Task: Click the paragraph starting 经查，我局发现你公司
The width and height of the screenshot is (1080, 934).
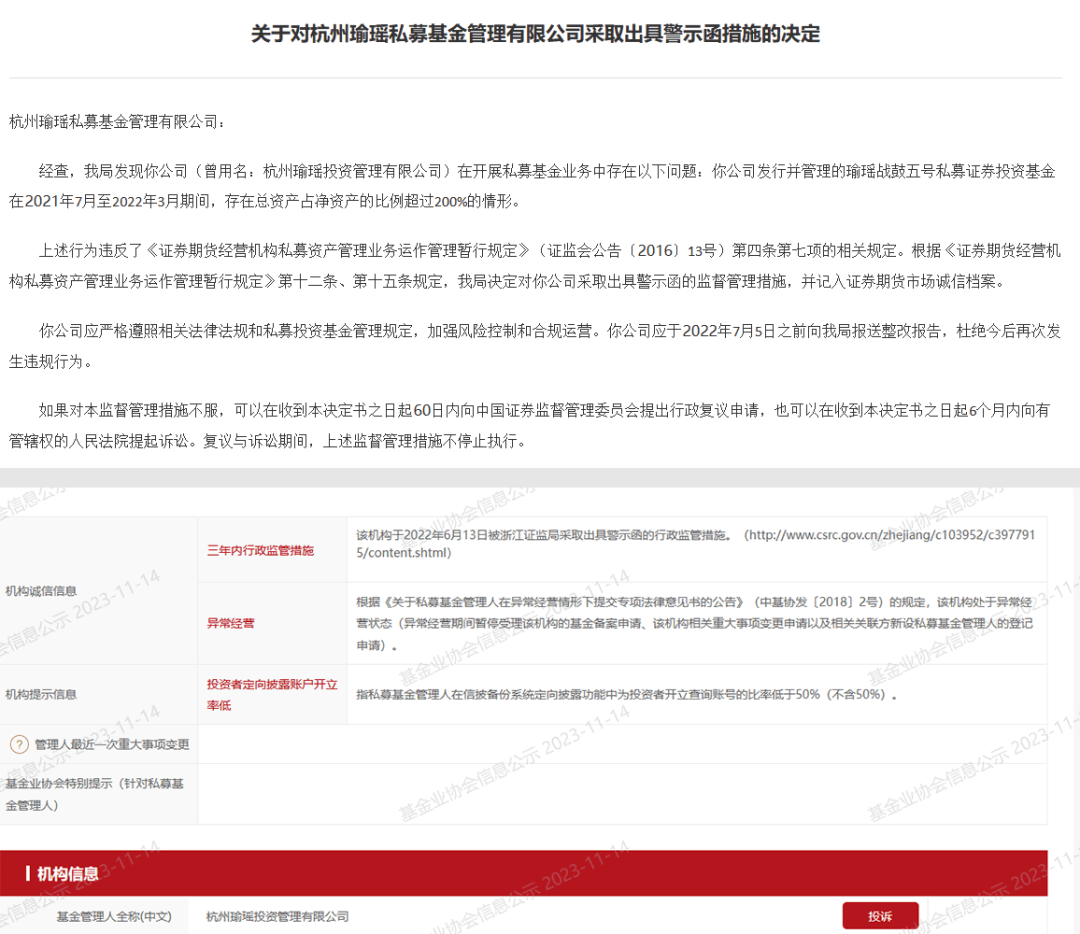Action: point(532,186)
